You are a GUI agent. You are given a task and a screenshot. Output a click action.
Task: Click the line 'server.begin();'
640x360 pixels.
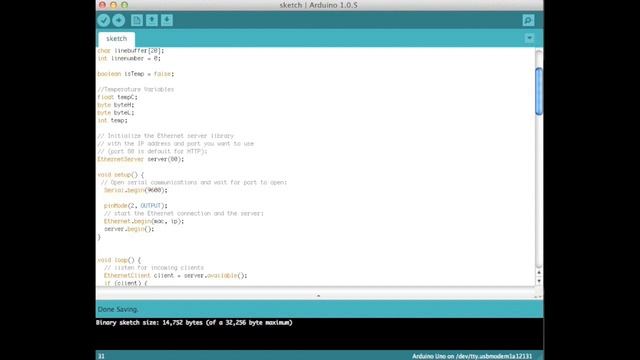coord(129,229)
